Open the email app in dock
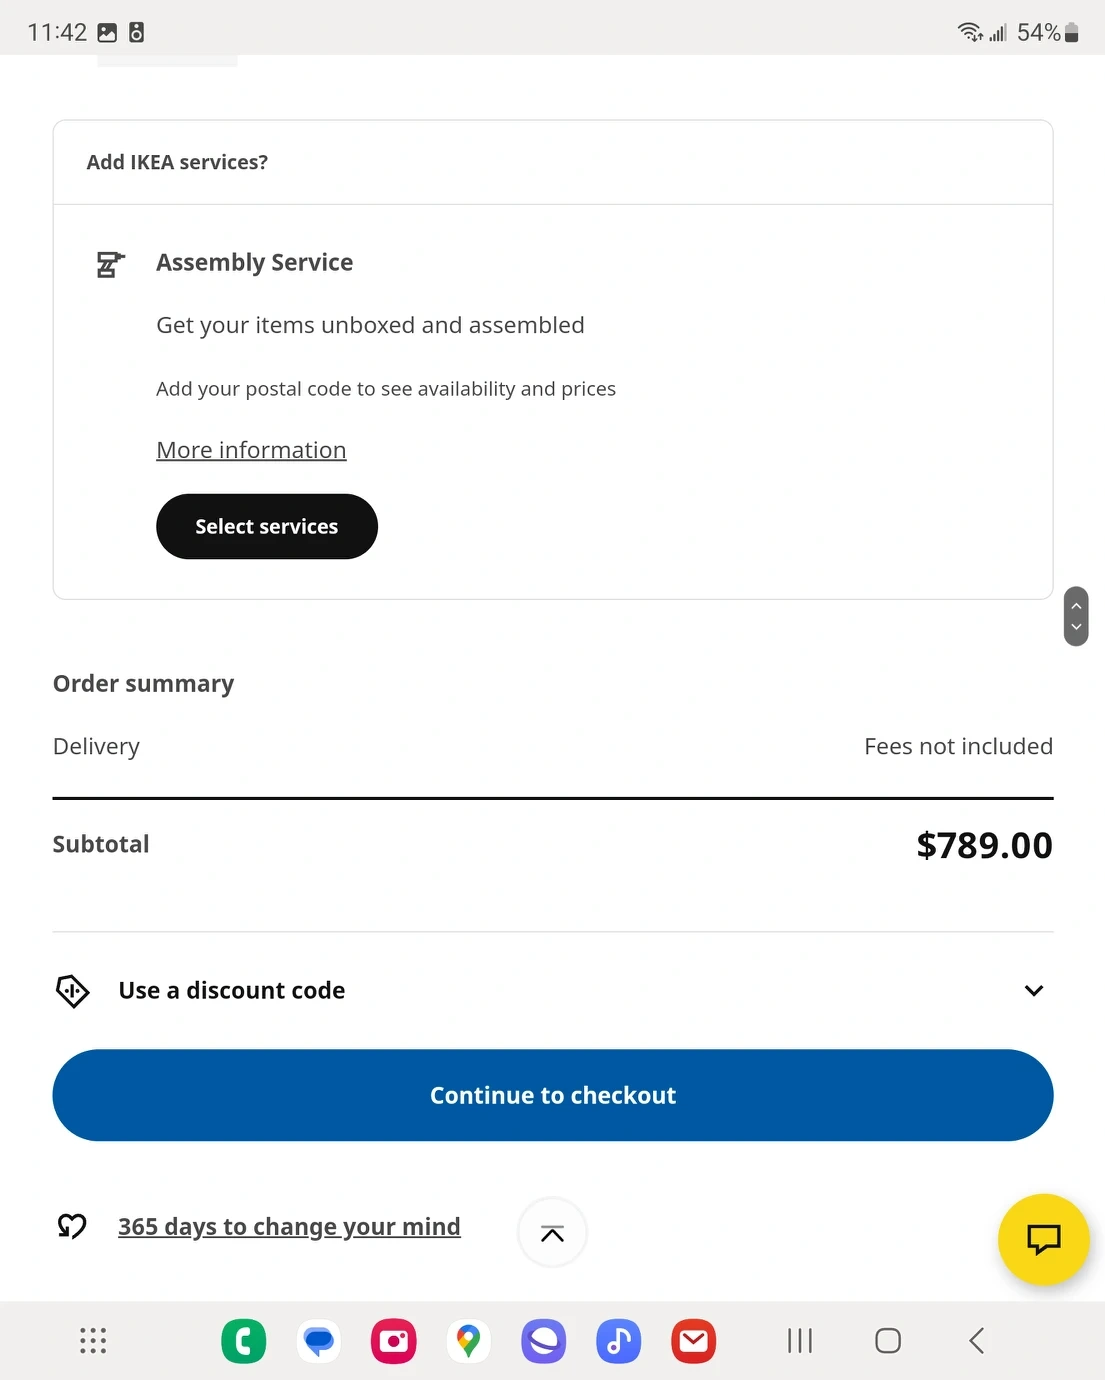The image size is (1105, 1380). pyautogui.click(x=693, y=1341)
